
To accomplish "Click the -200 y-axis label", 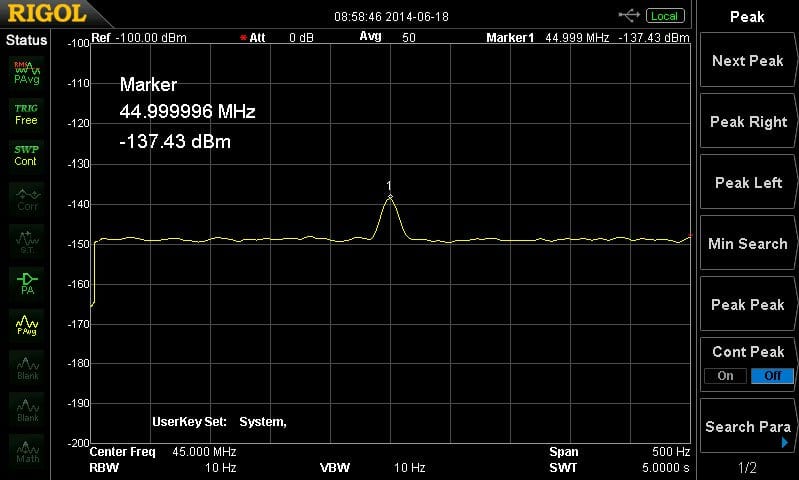I will tap(78, 443).
